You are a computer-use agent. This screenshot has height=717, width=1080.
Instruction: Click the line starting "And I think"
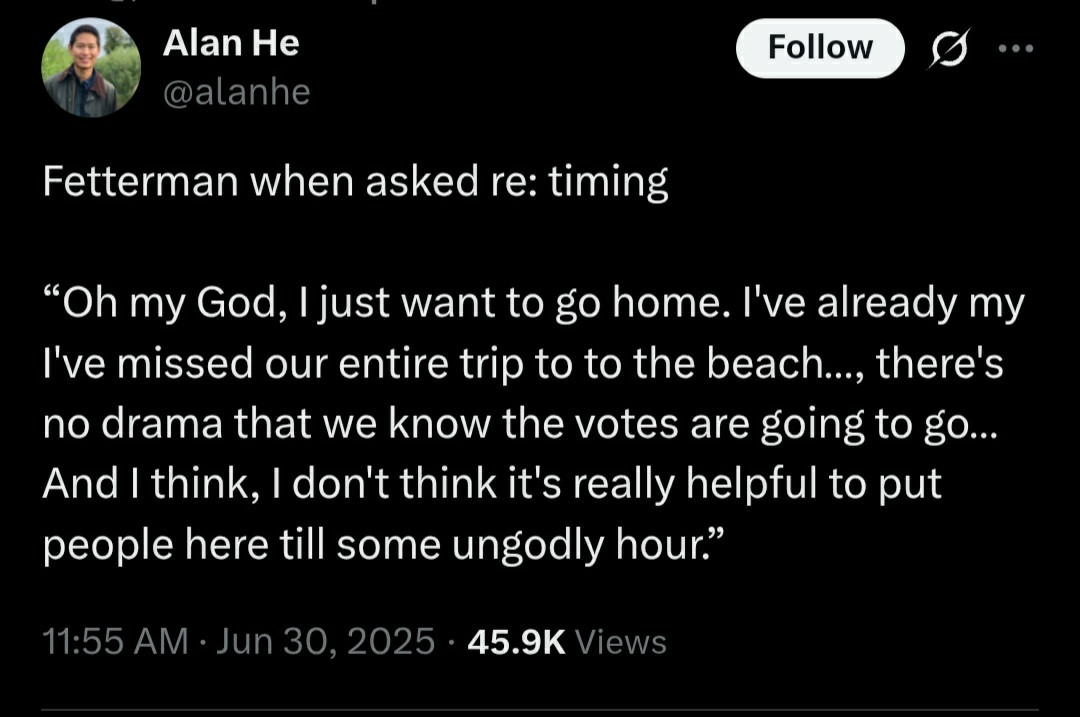tap(492, 484)
